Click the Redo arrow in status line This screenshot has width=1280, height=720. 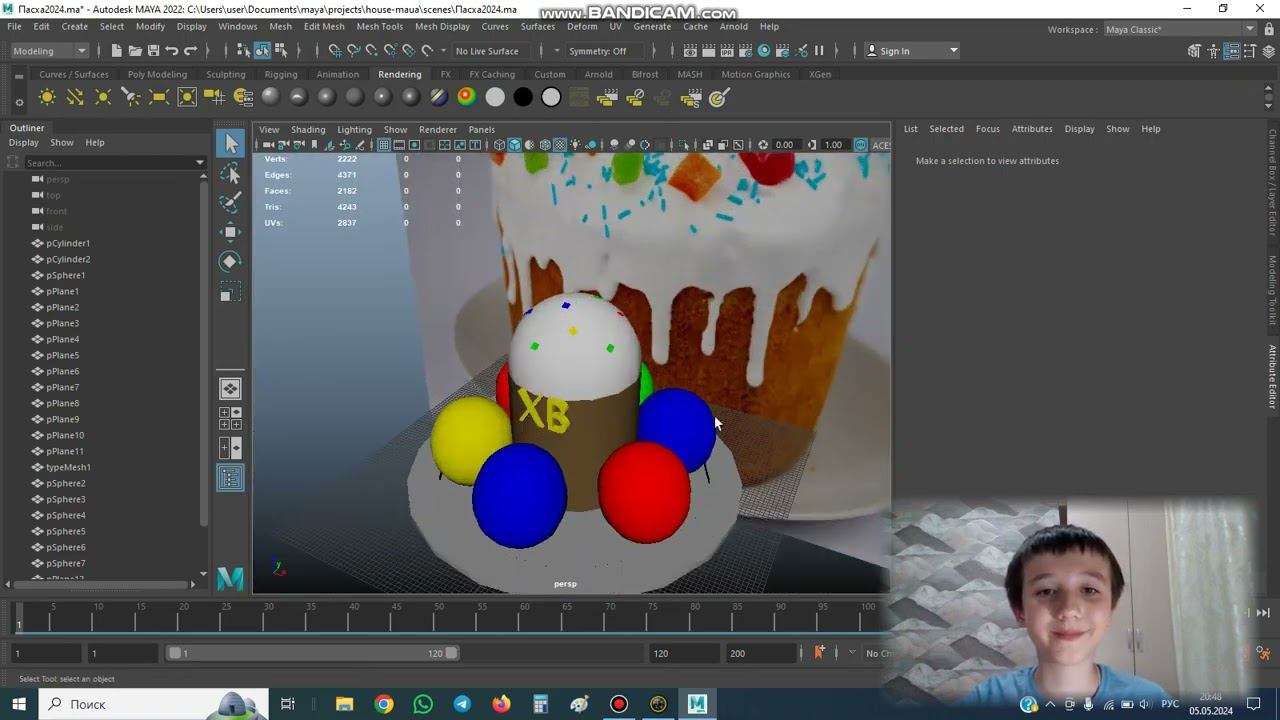coord(190,51)
